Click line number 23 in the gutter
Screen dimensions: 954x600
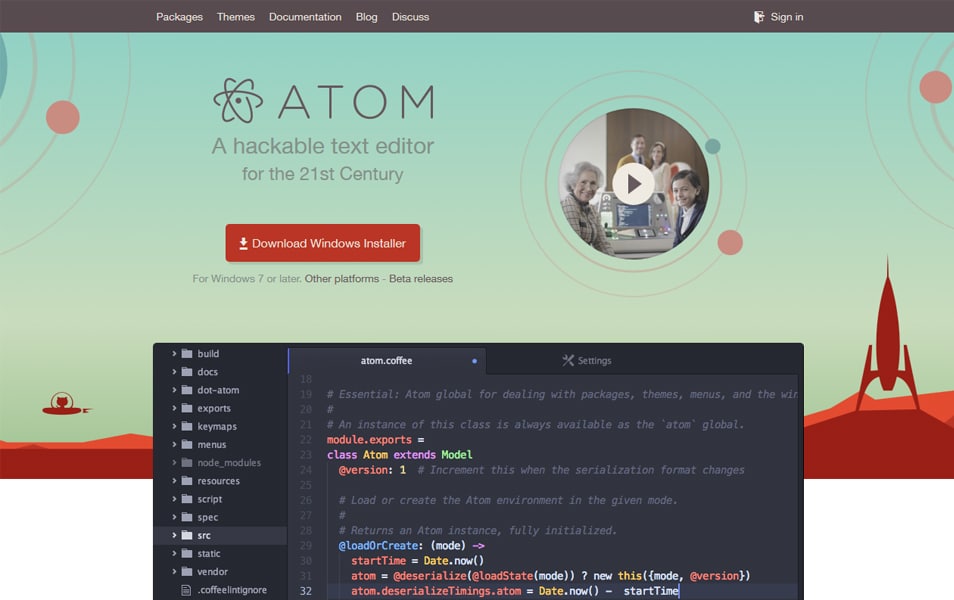coord(305,455)
